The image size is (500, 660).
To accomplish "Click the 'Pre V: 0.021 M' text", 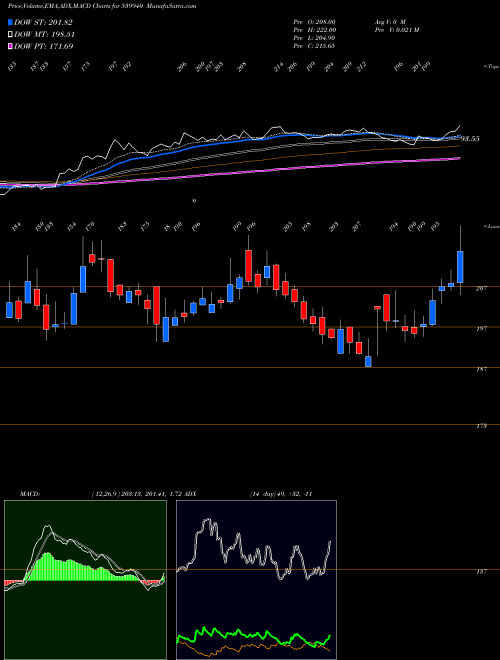I will pos(396,30).
